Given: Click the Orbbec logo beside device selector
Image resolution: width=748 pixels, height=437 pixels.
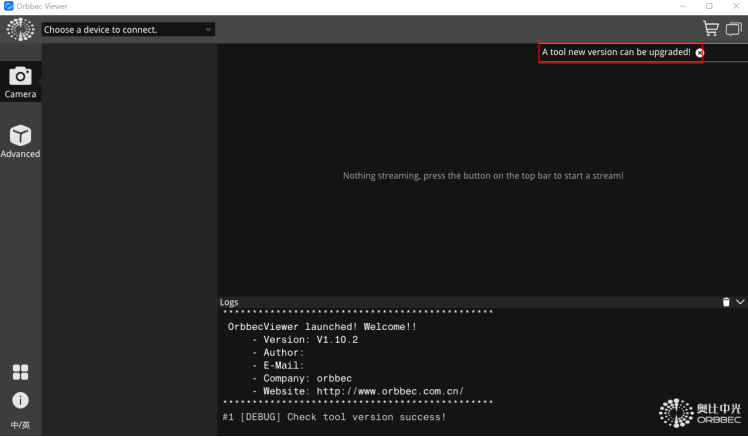Looking at the screenshot, I should (x=20, y=29).
